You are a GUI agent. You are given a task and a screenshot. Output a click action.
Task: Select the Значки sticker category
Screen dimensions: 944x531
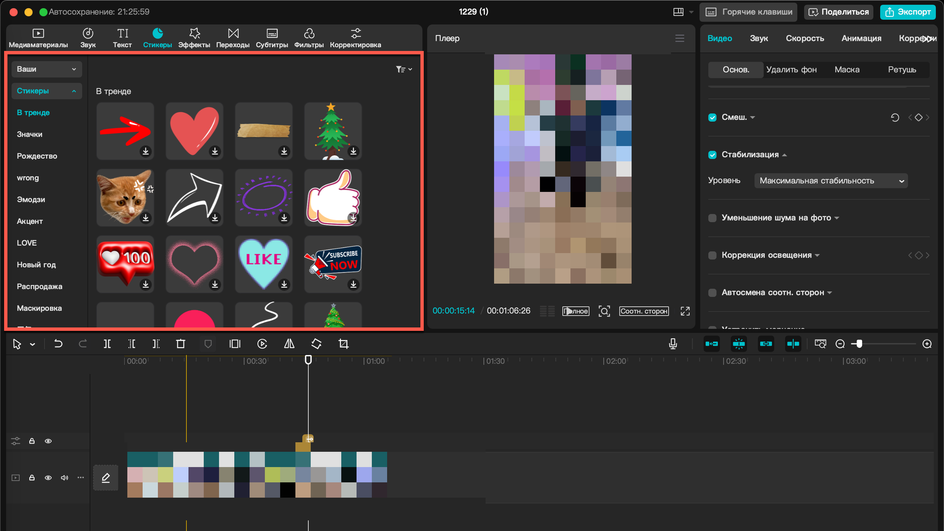30,134
